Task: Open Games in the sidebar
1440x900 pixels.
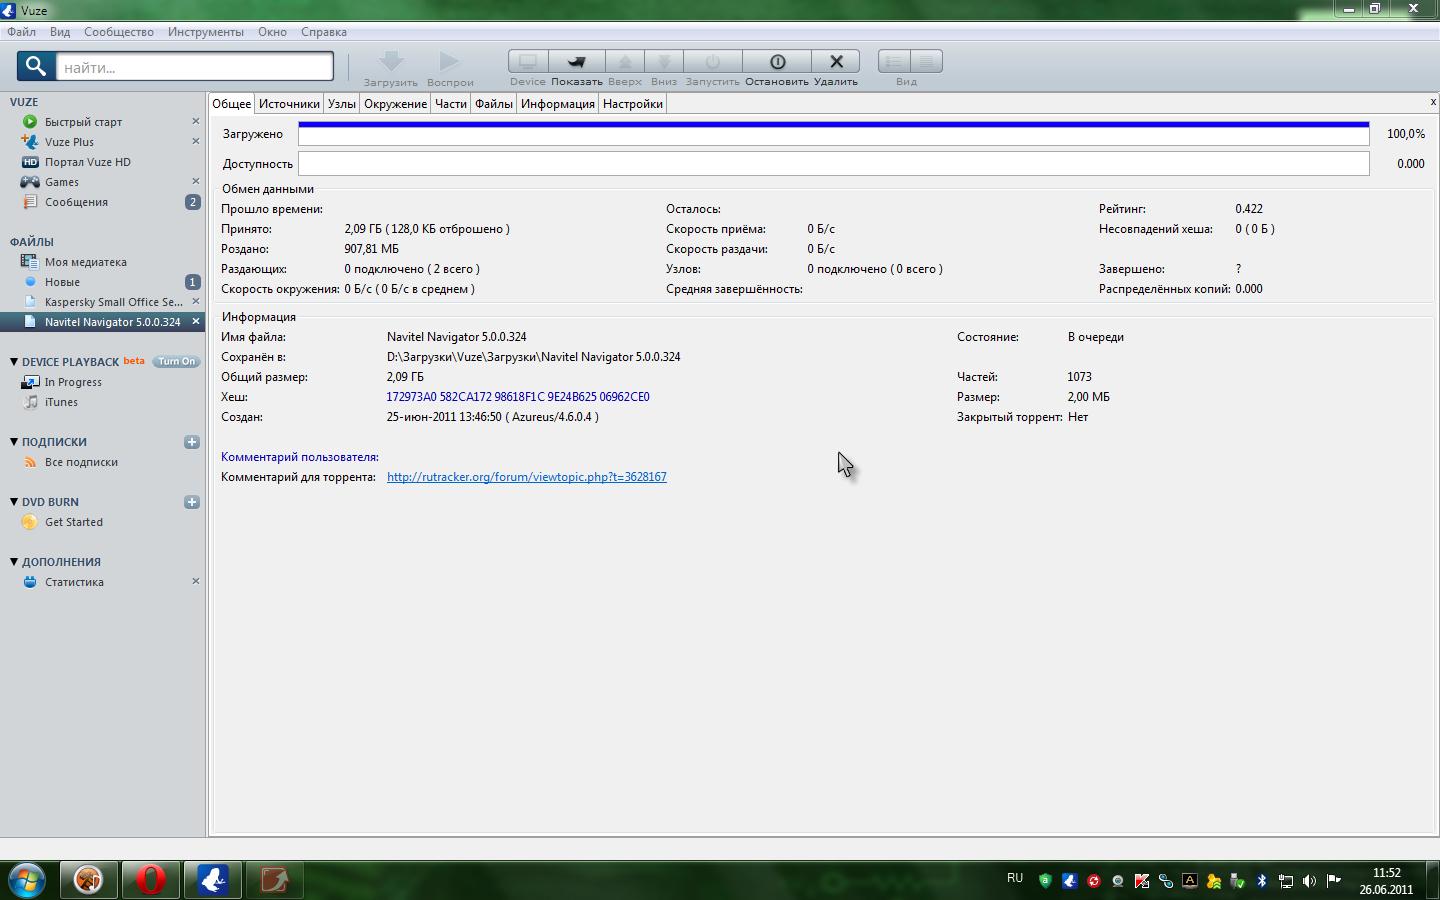Action: pyautogui.click(x=61, y=182)
